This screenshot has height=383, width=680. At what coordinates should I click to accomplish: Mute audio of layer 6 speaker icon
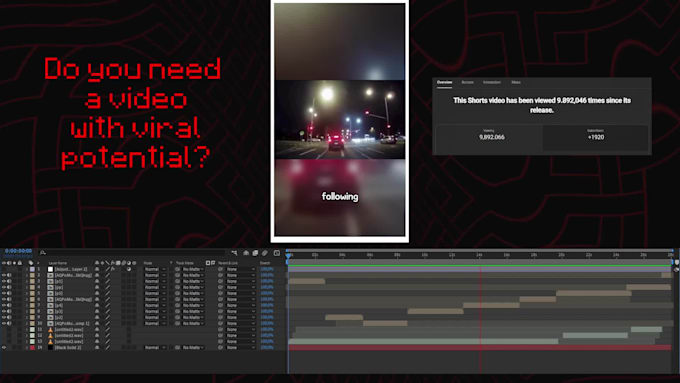click(x=9, y=299)
